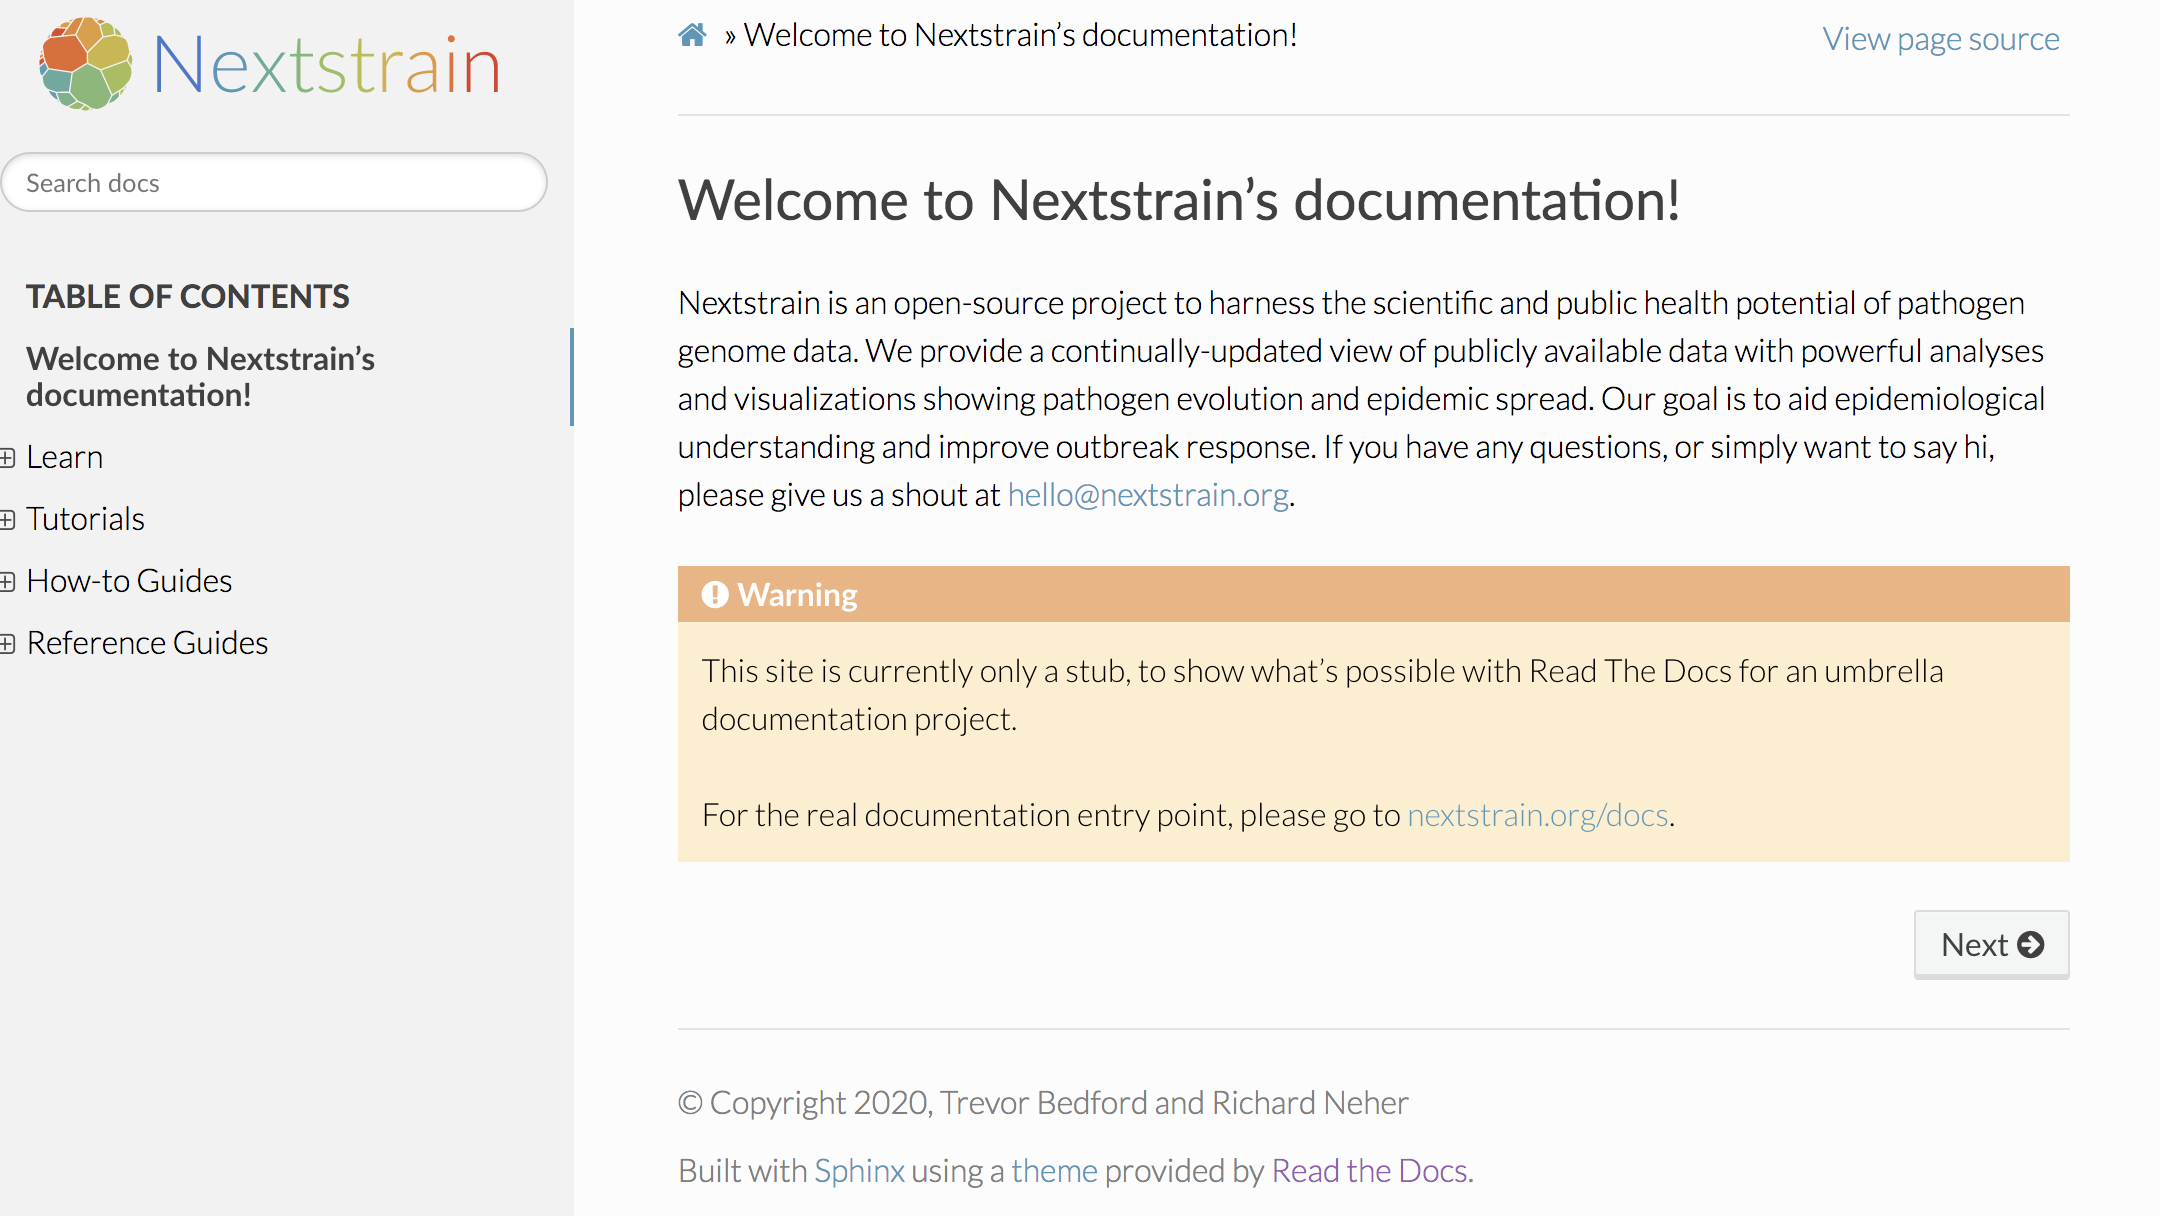Click the home icon in breadcrumb
The height and width of the screenshot is (1216, 2160).
tap(692, 36)
